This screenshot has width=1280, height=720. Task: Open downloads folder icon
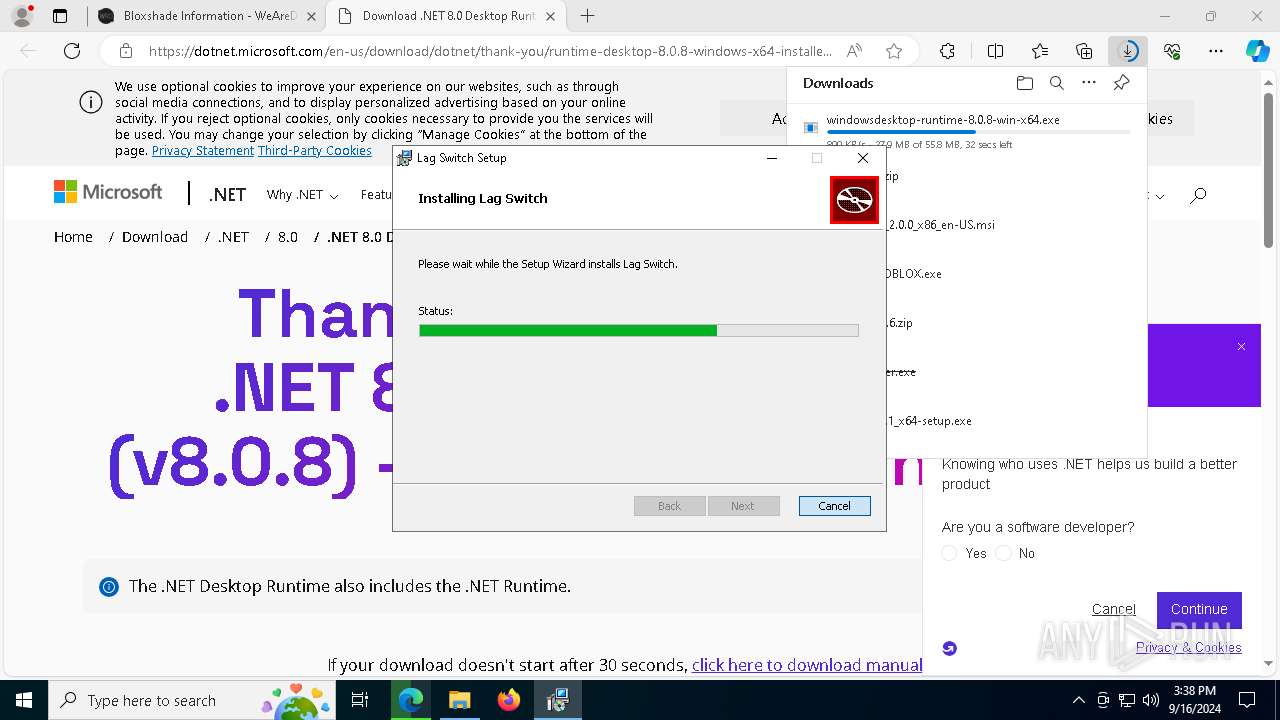[x=1024, y=83]
